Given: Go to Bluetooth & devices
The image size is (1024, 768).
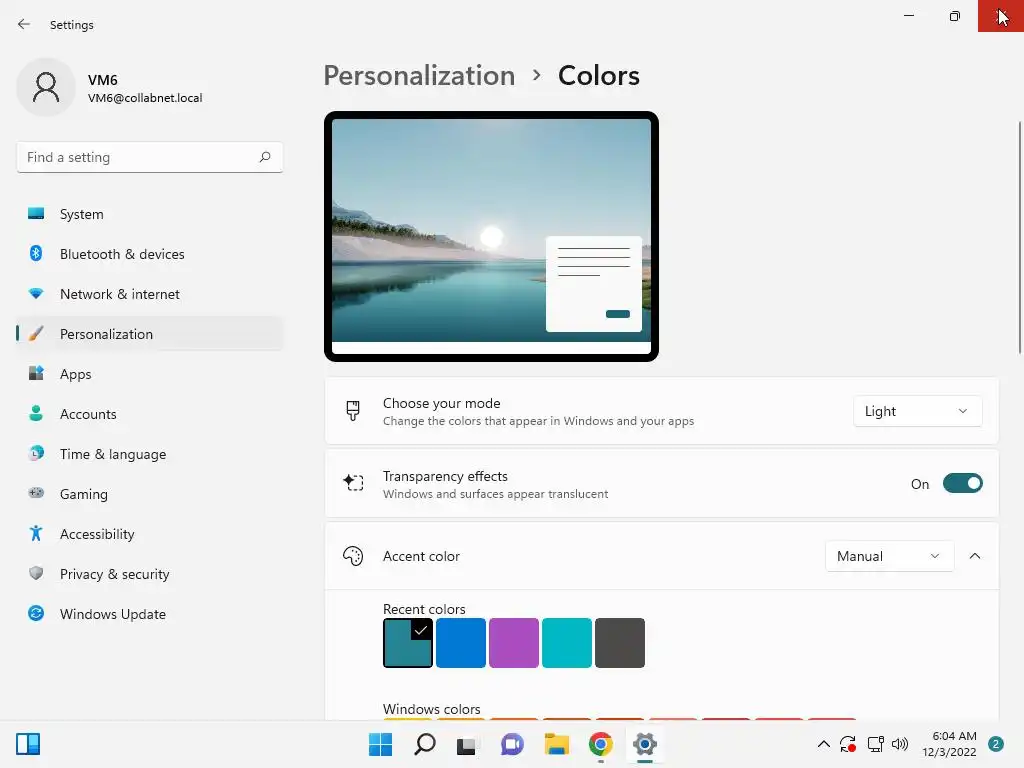Looking at the screenshot, I should coord(150,253).
